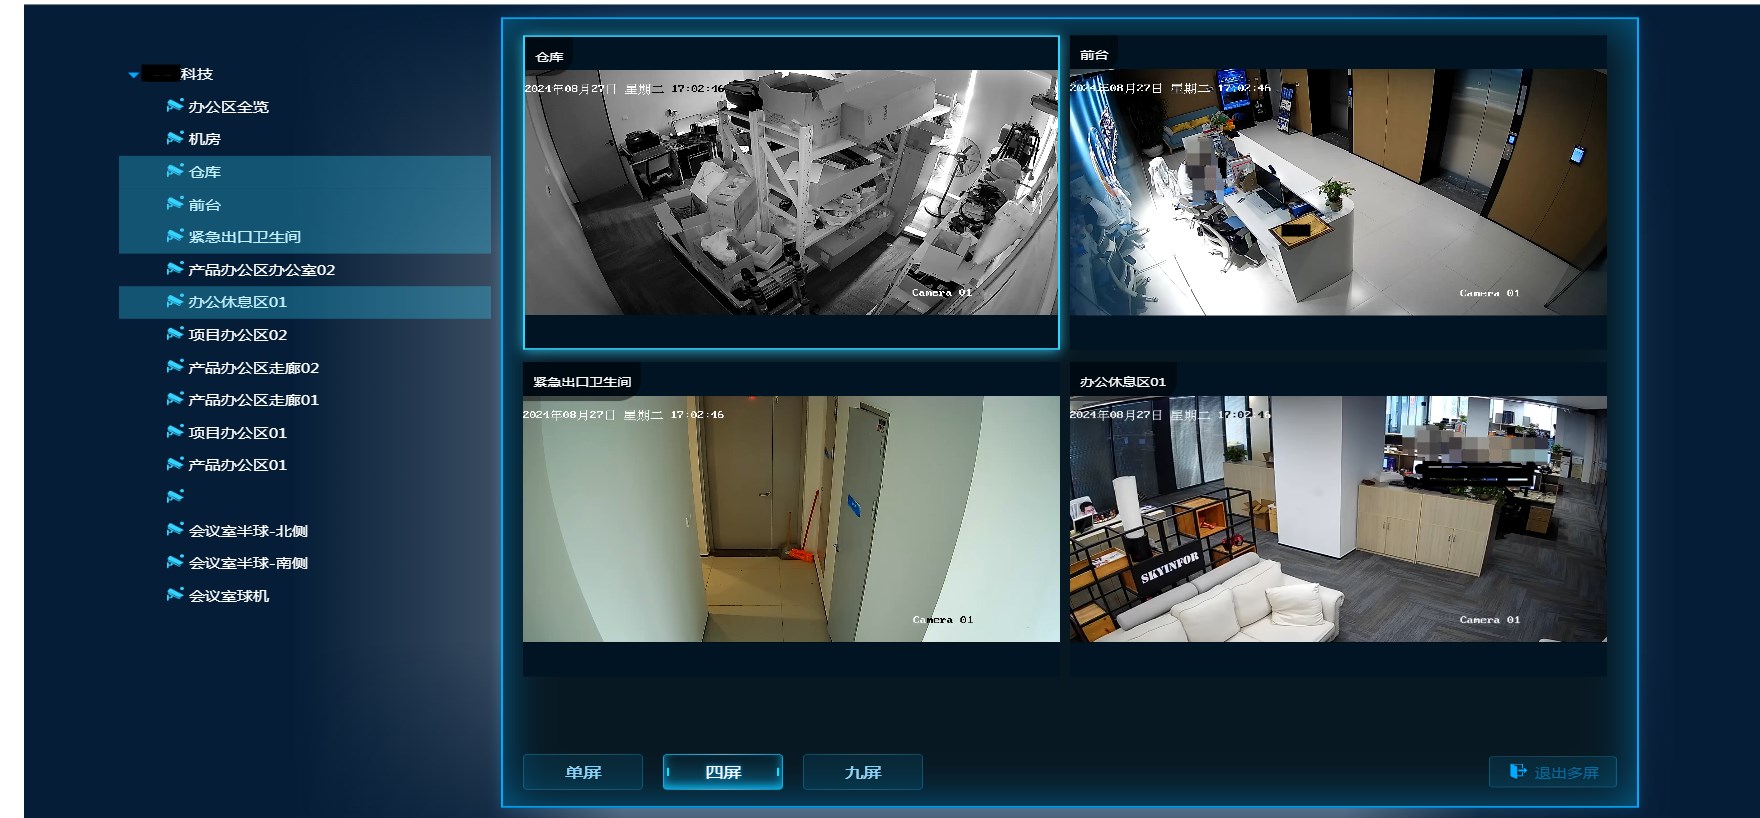This screenshot has height=818, width=1760.
Task: Click camera icon beside 产品办公区办公室02
Action: click(175, 269)
